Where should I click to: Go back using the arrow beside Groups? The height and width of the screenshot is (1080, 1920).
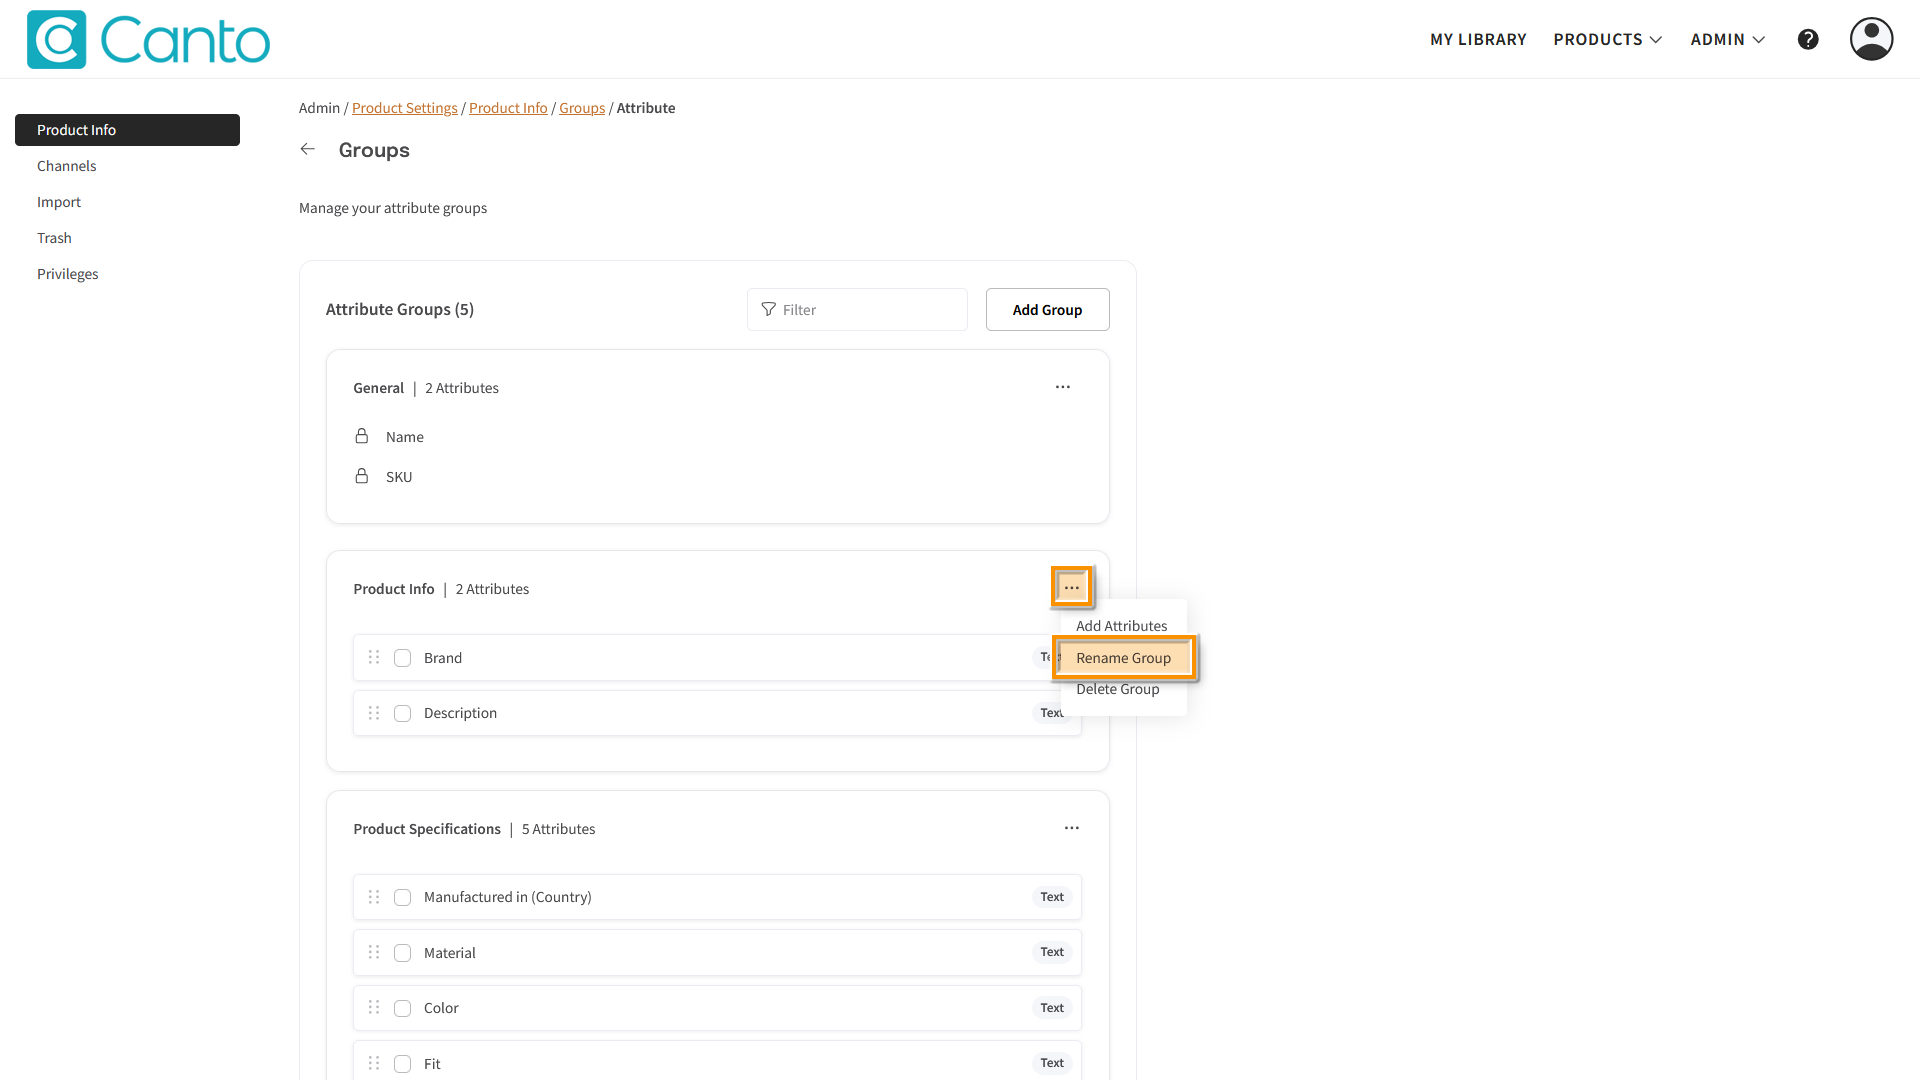tap(308, 149)
